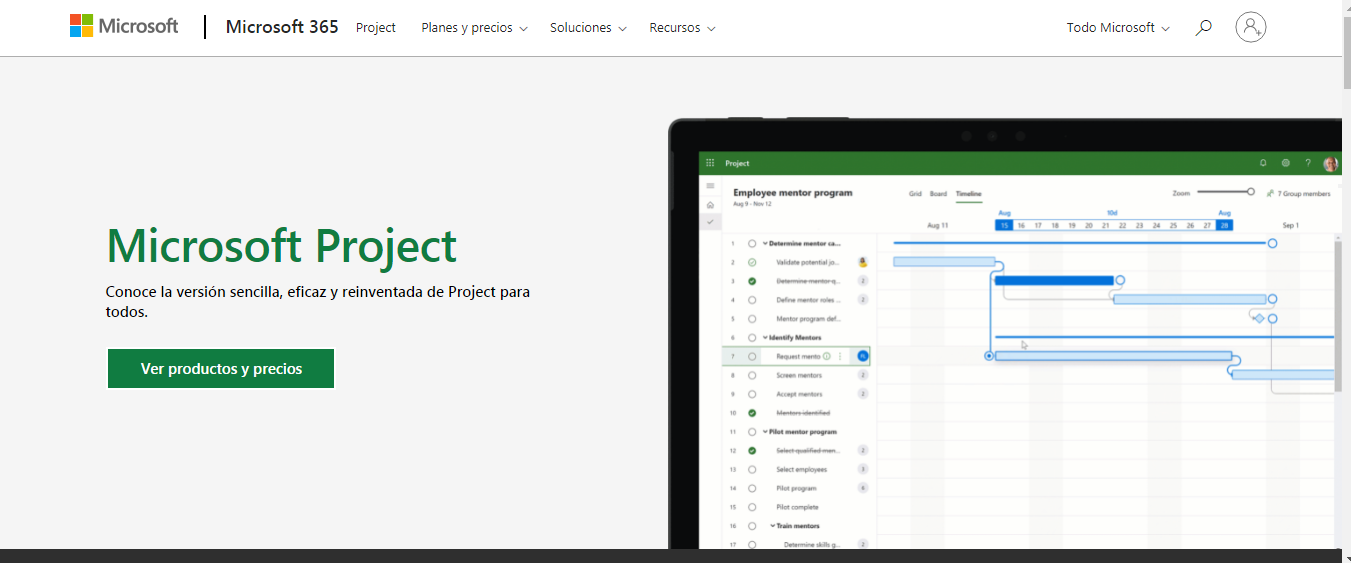
Task: Expand the Recursos dropdown menu
Action: pyautogui.click(x=682, y=28)
